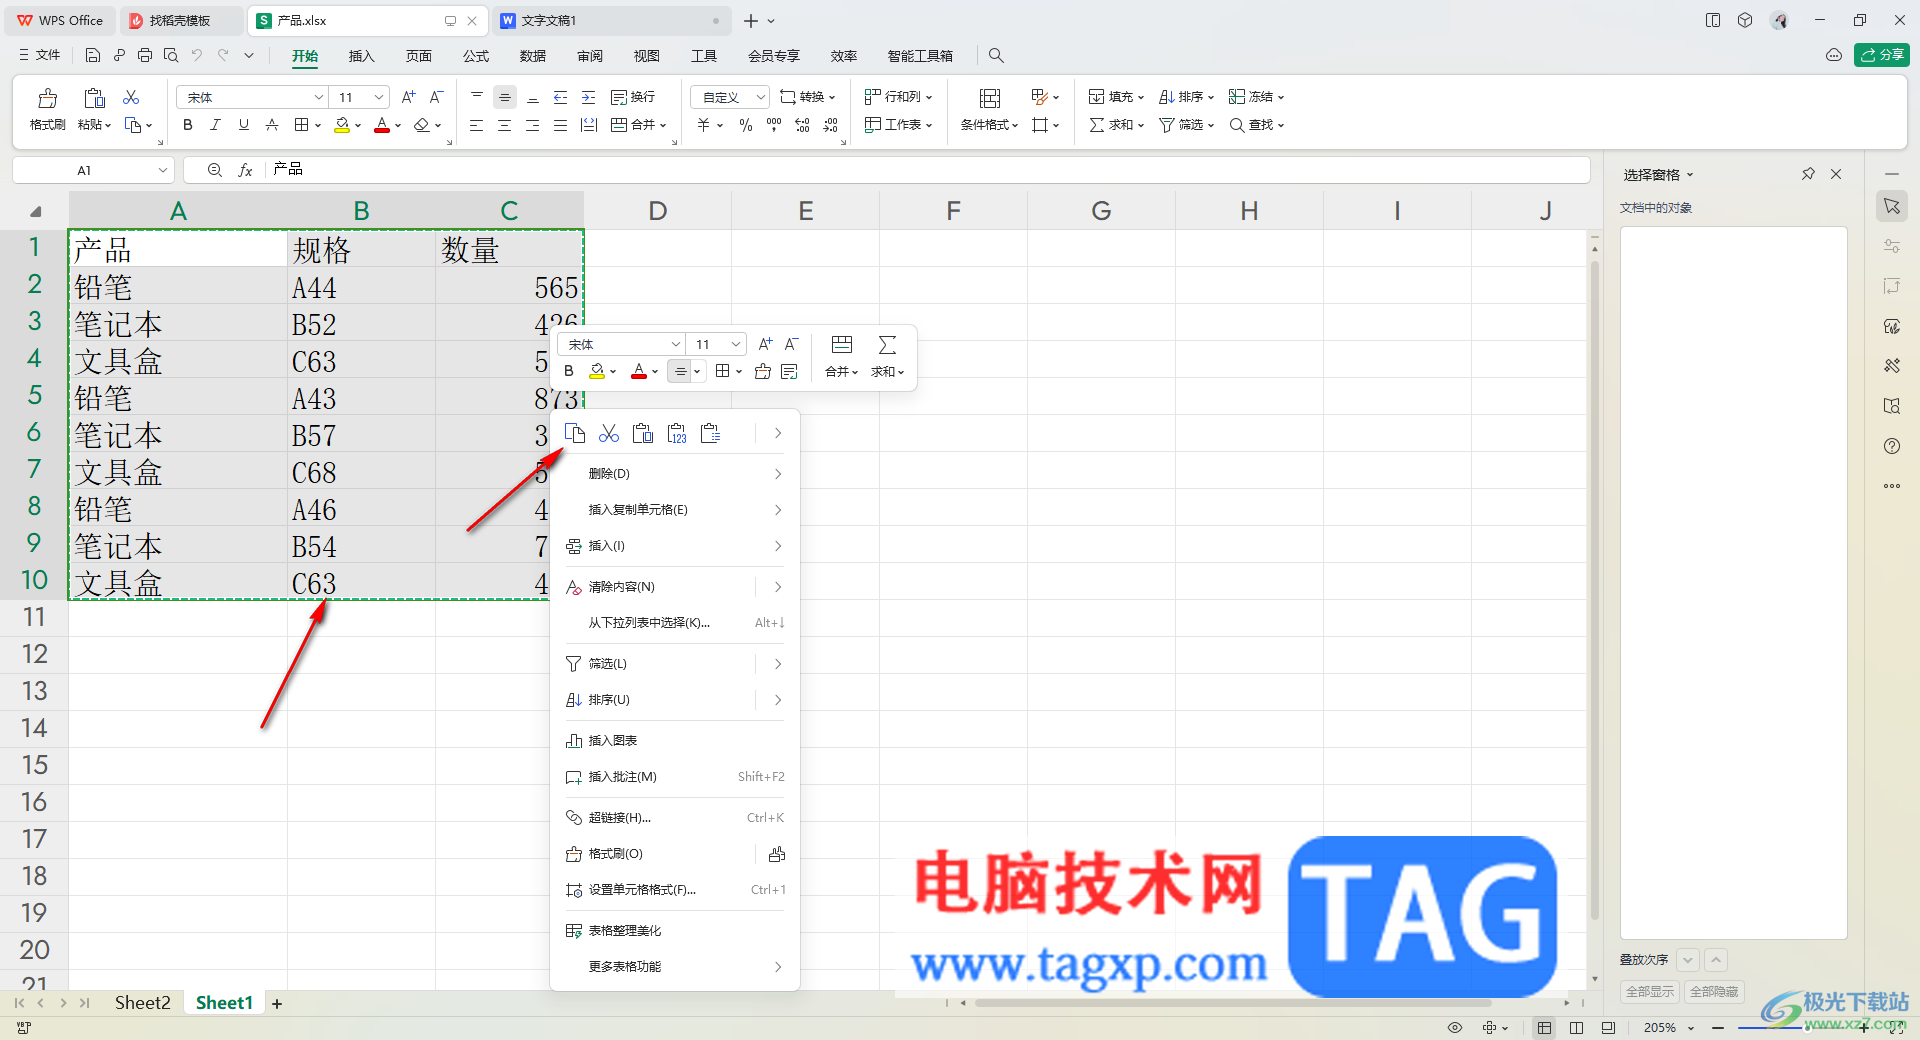This screenshot has width=1920, height=1040.
Task: Open the ribbon font name dropdown
Action: (x=319, y=97)
